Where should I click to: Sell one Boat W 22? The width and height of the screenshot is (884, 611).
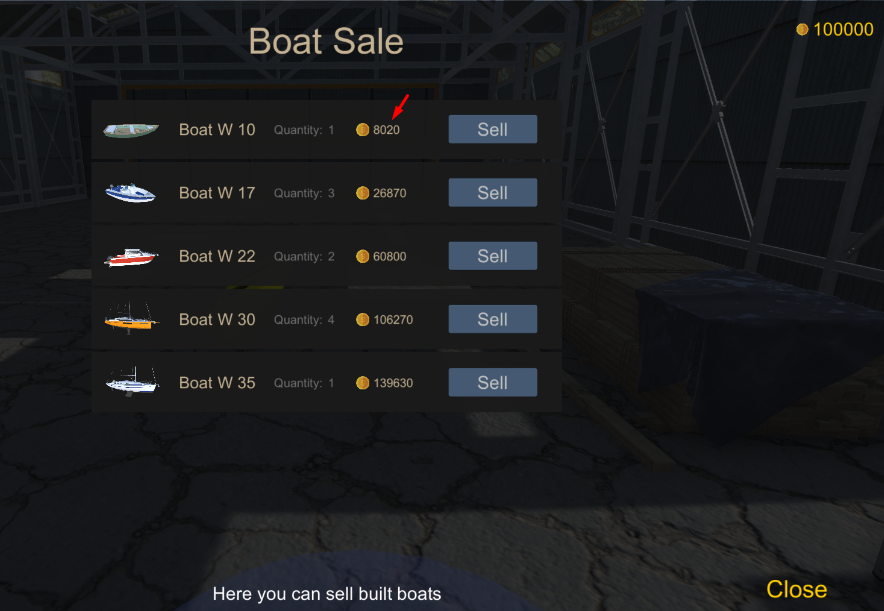pos(492,256)
